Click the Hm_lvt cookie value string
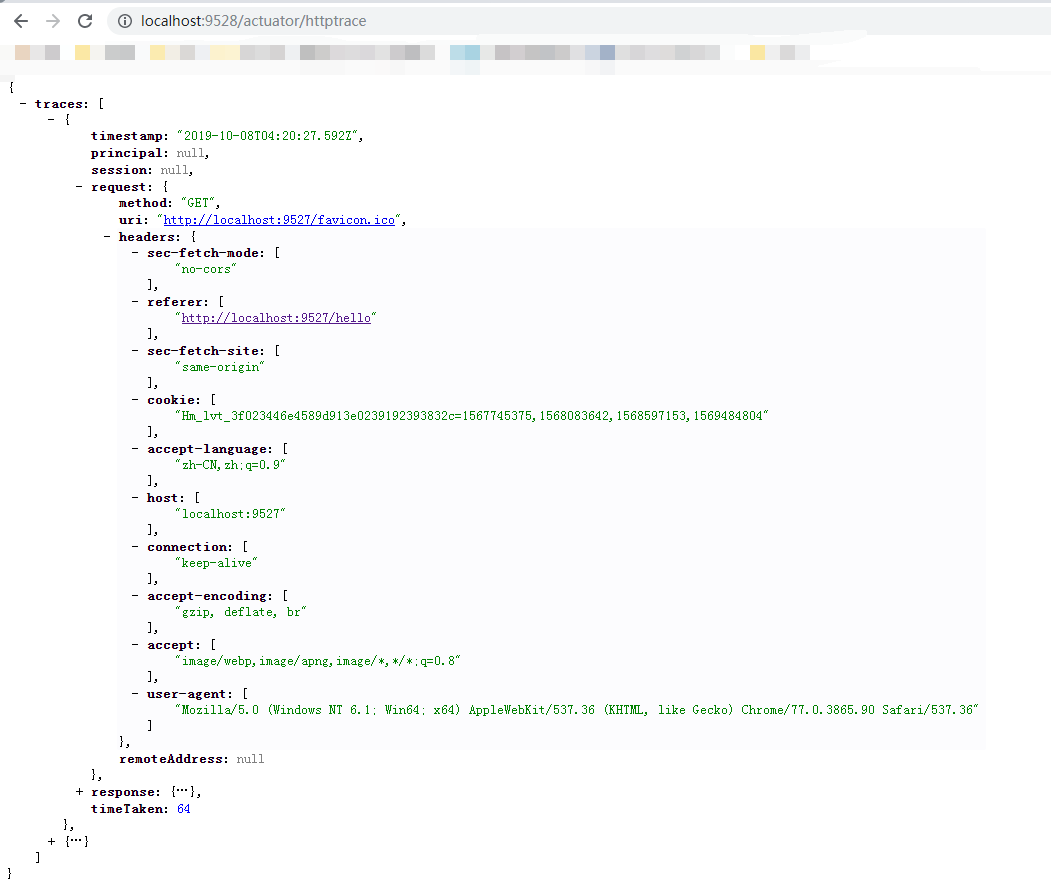Image resolution: width=1051 pixels, height=888 pixels. [x=472, y=416]
